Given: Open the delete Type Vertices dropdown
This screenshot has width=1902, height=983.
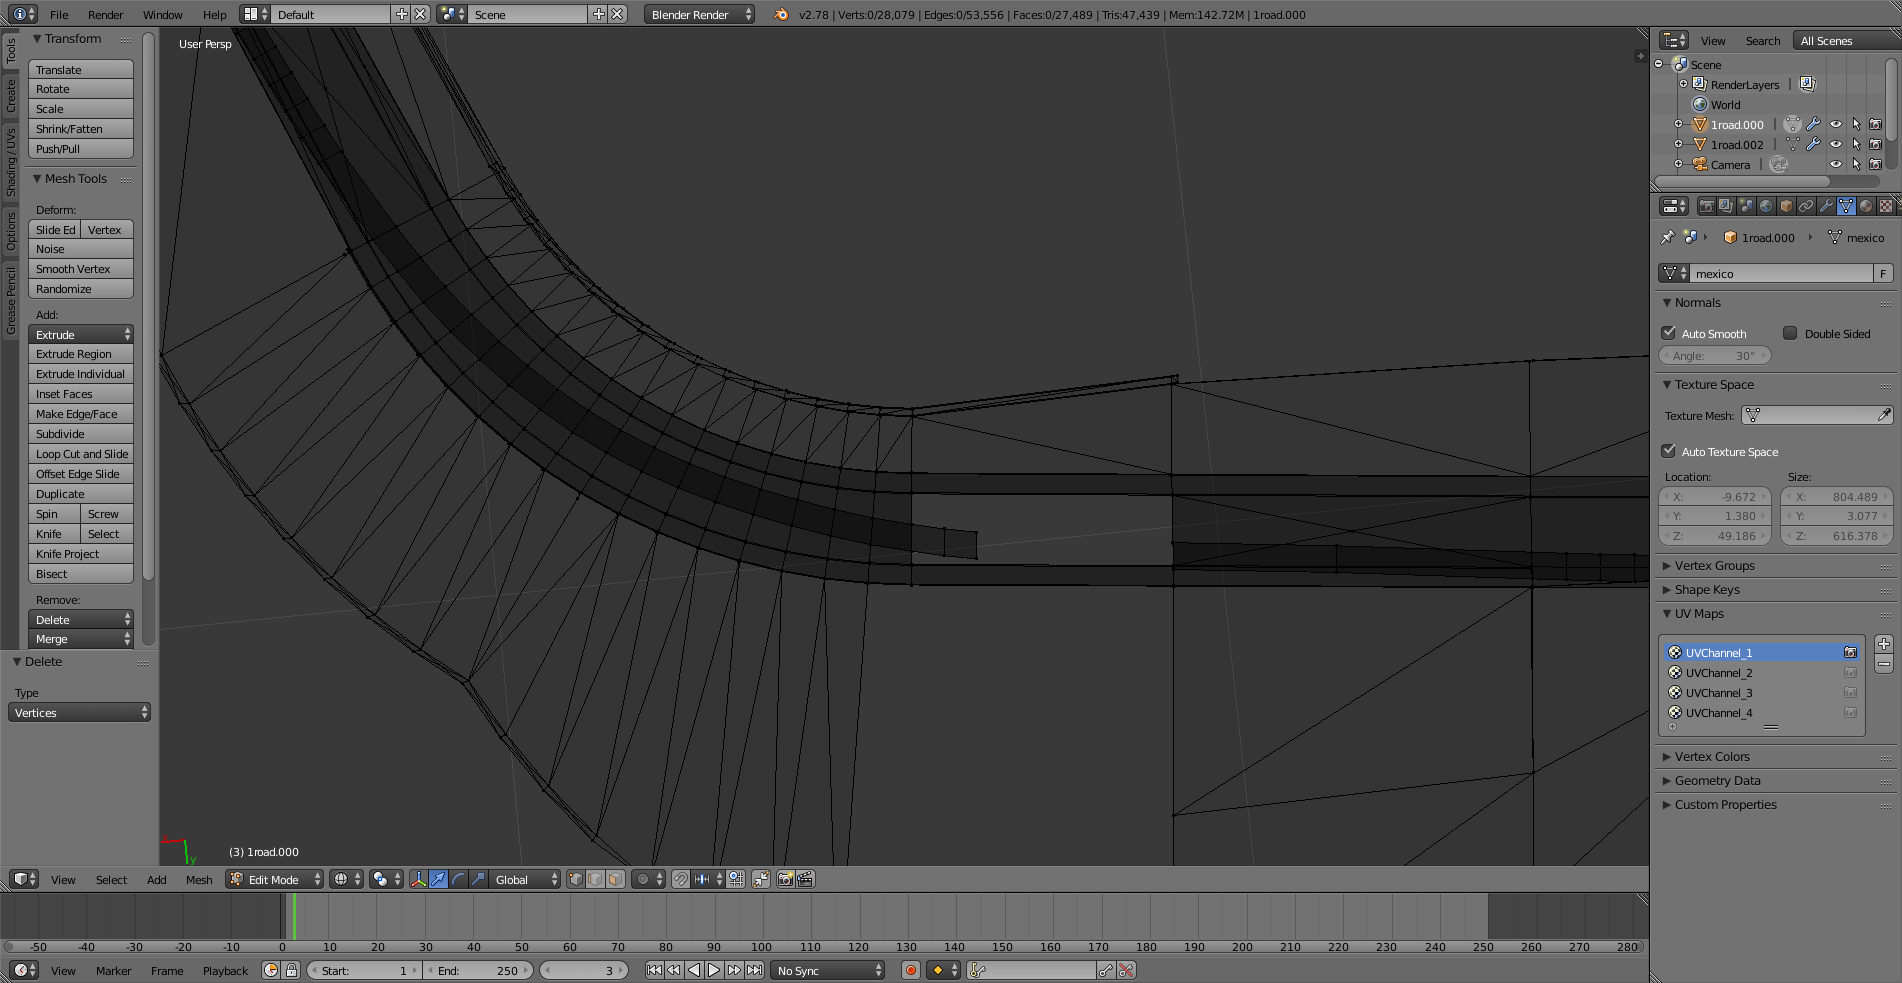Looking at the screenshot, I should pyautogui.click(x=80, y=713).
